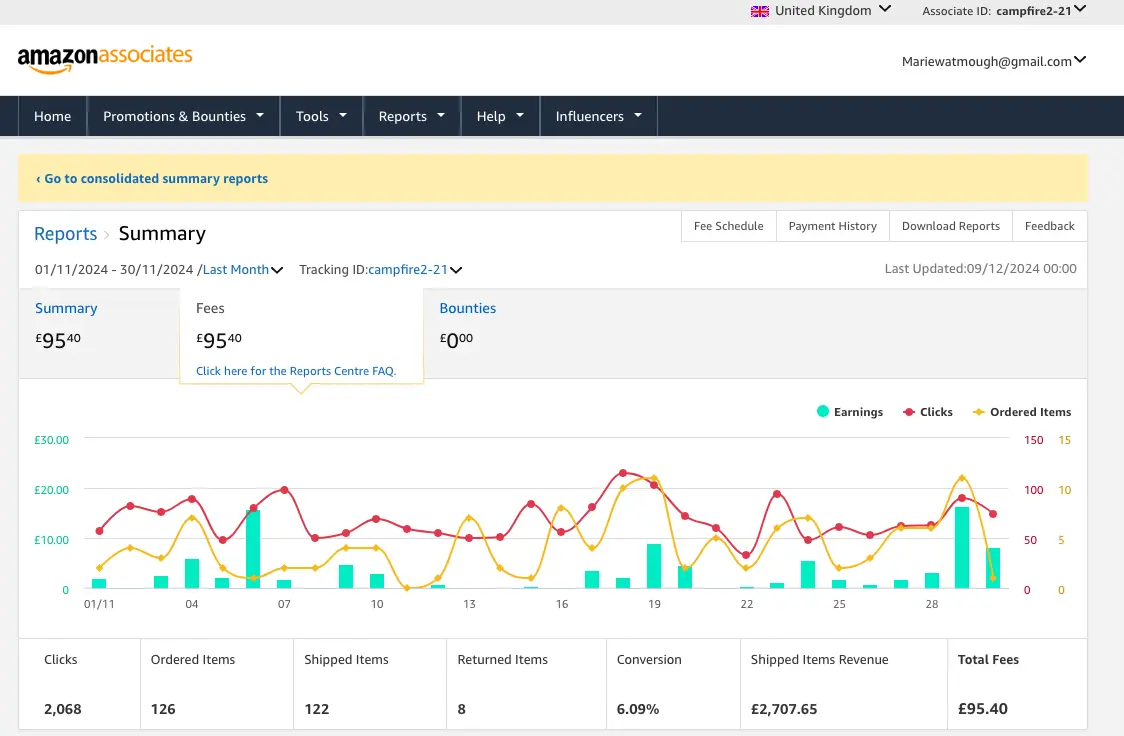The width and height of the screenshot is (1124, 736).
Task: Click the Earnings teal legend dot
Action: 823,411
